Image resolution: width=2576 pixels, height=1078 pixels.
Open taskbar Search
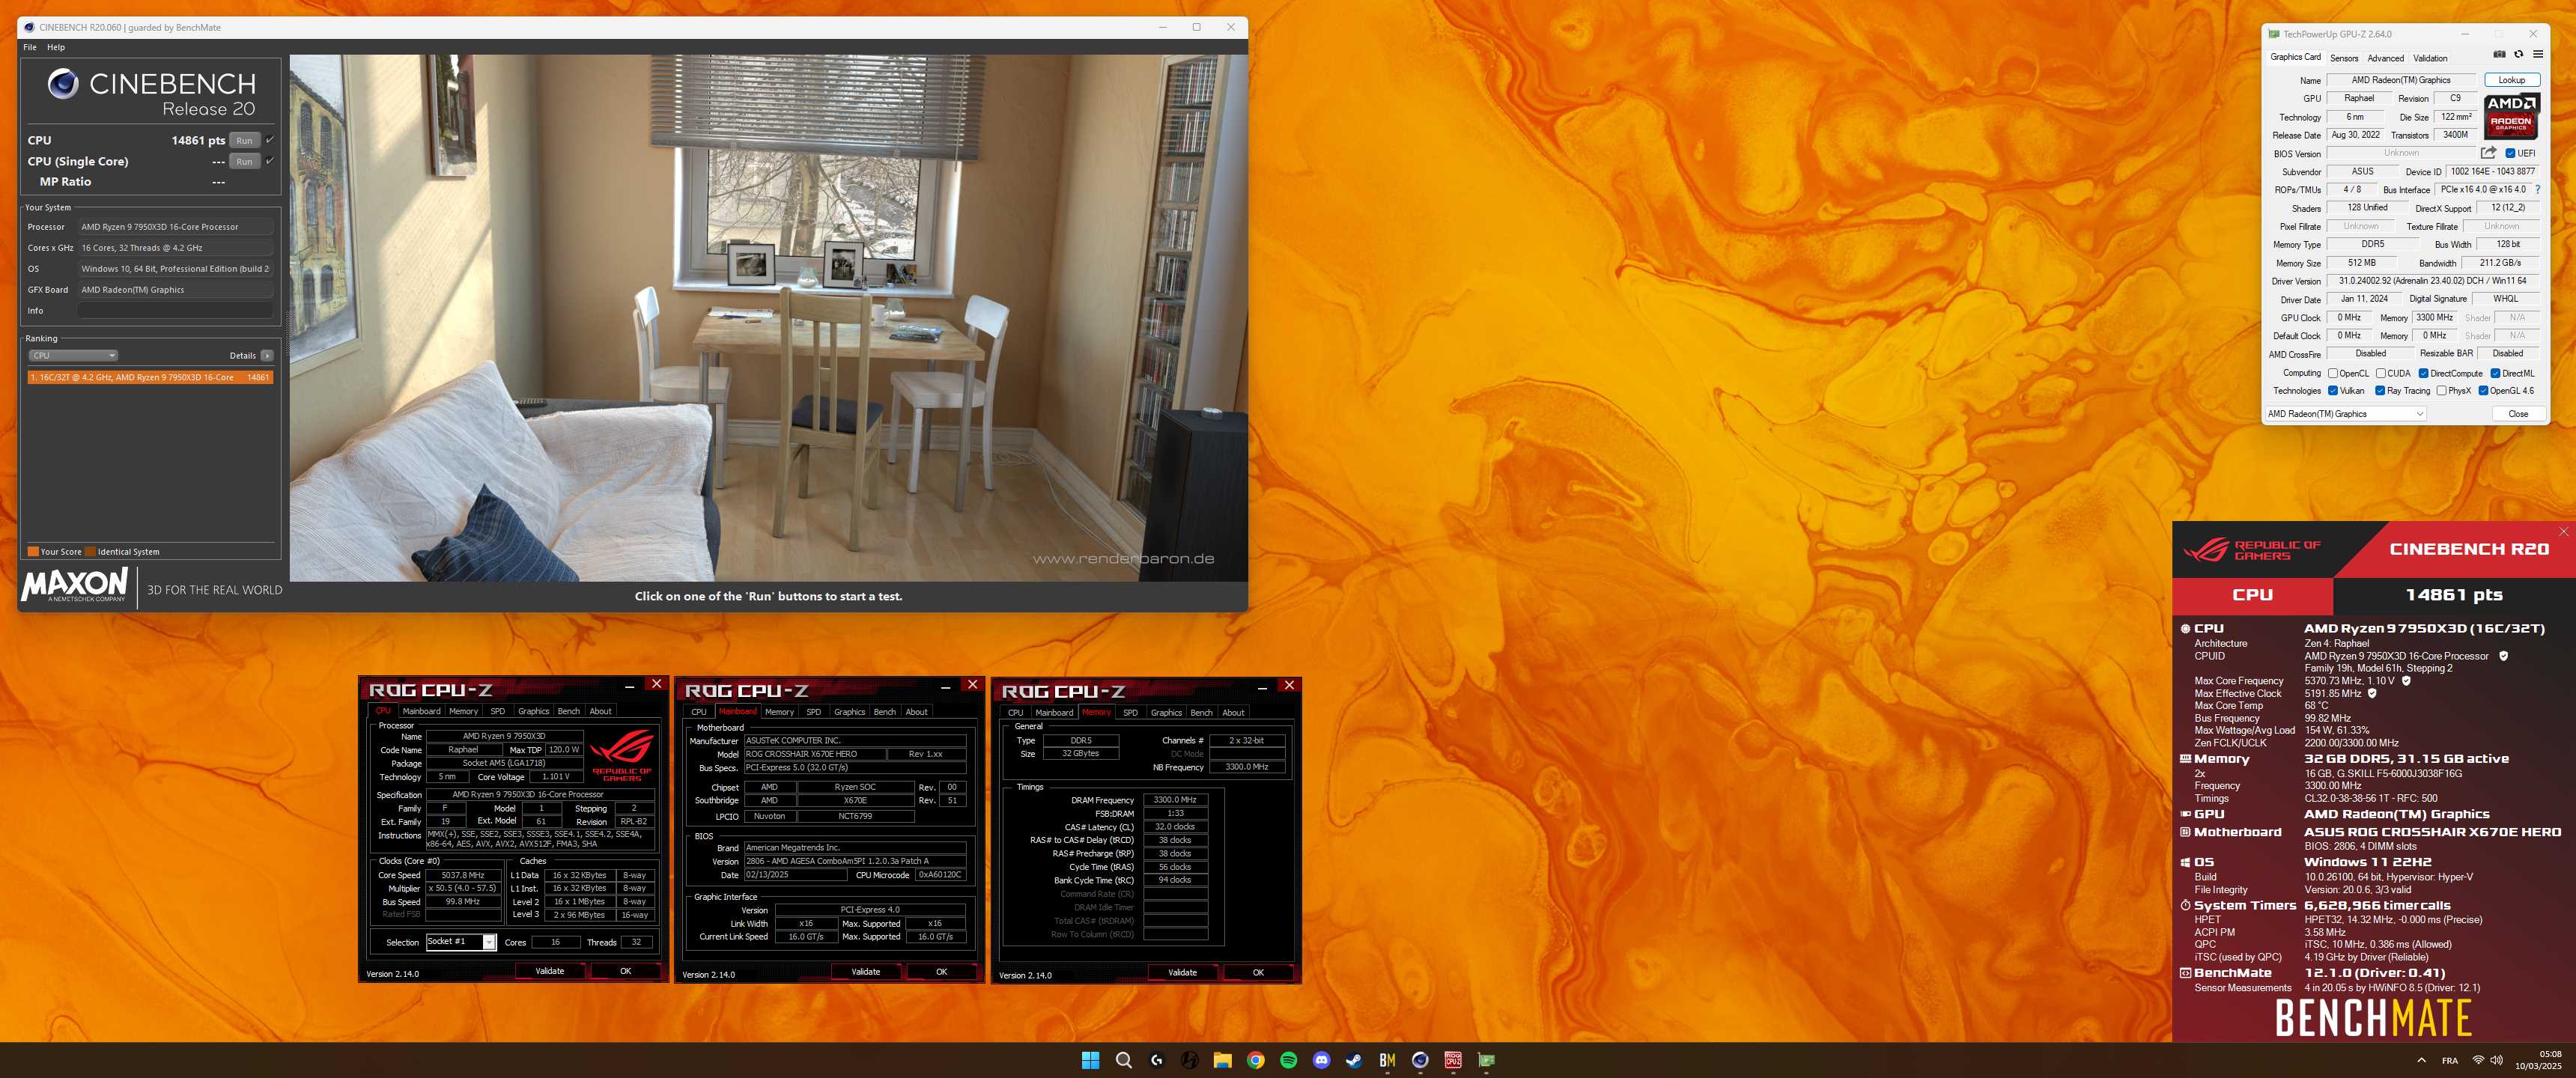coord(1123,1060)
